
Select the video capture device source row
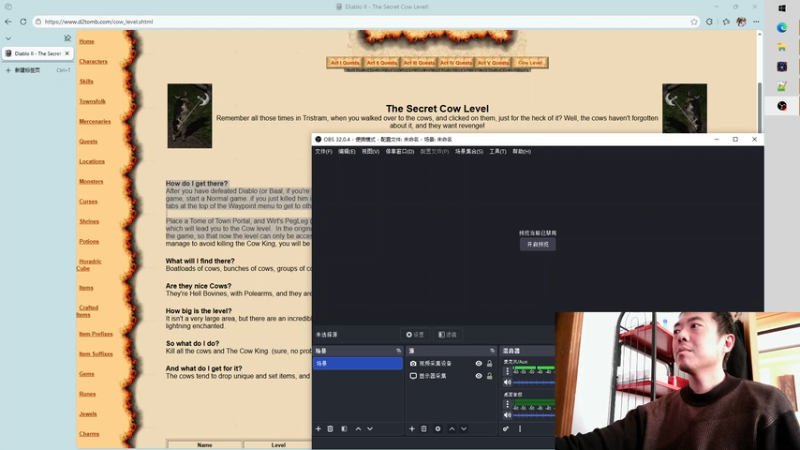tap(452, 364)
